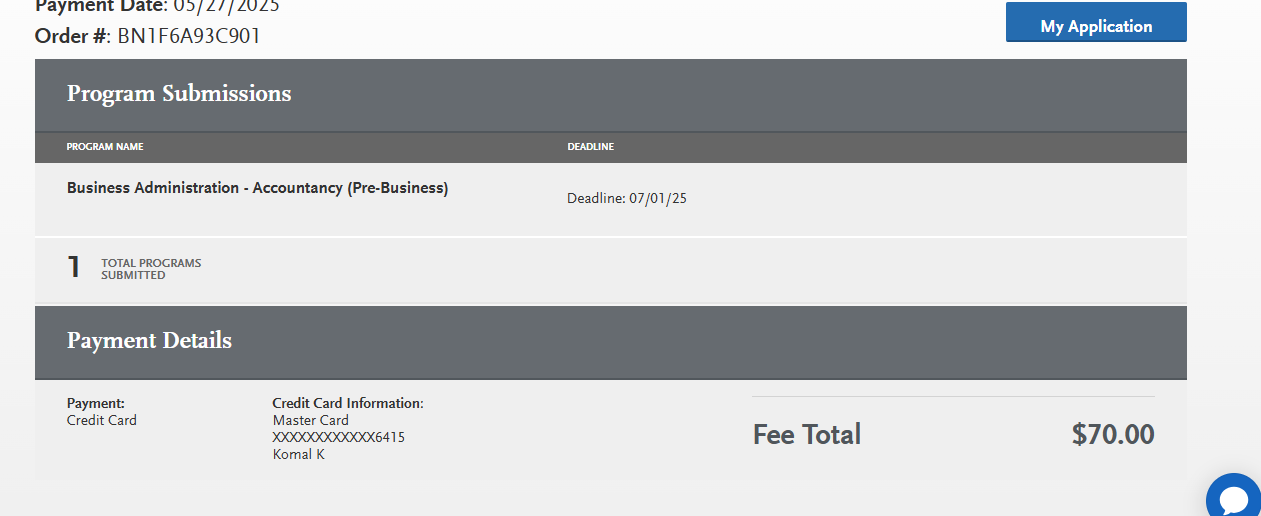Click the $70.00 fee amount
Screen dimensions: 1261x516
[1113, 434]
